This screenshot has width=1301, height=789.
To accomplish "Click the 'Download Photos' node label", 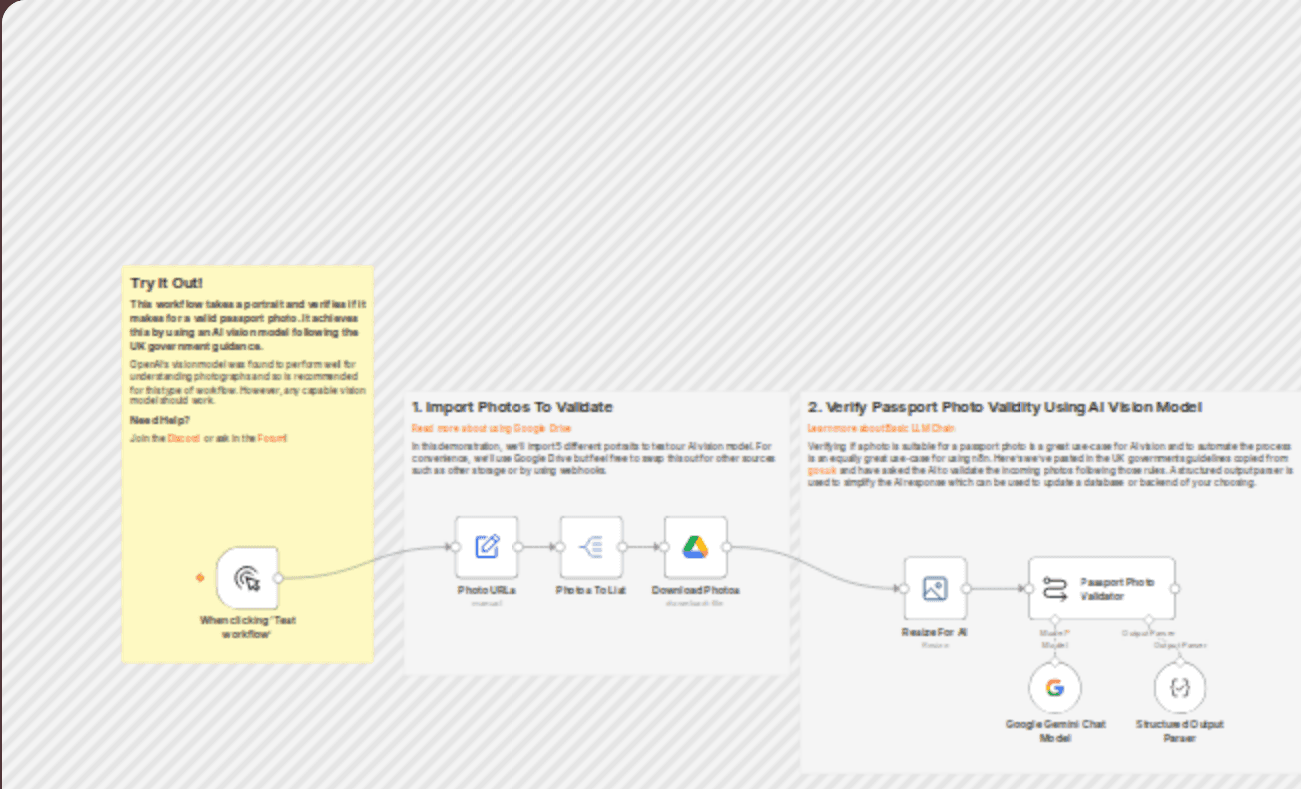I will (x=696, y=590).
